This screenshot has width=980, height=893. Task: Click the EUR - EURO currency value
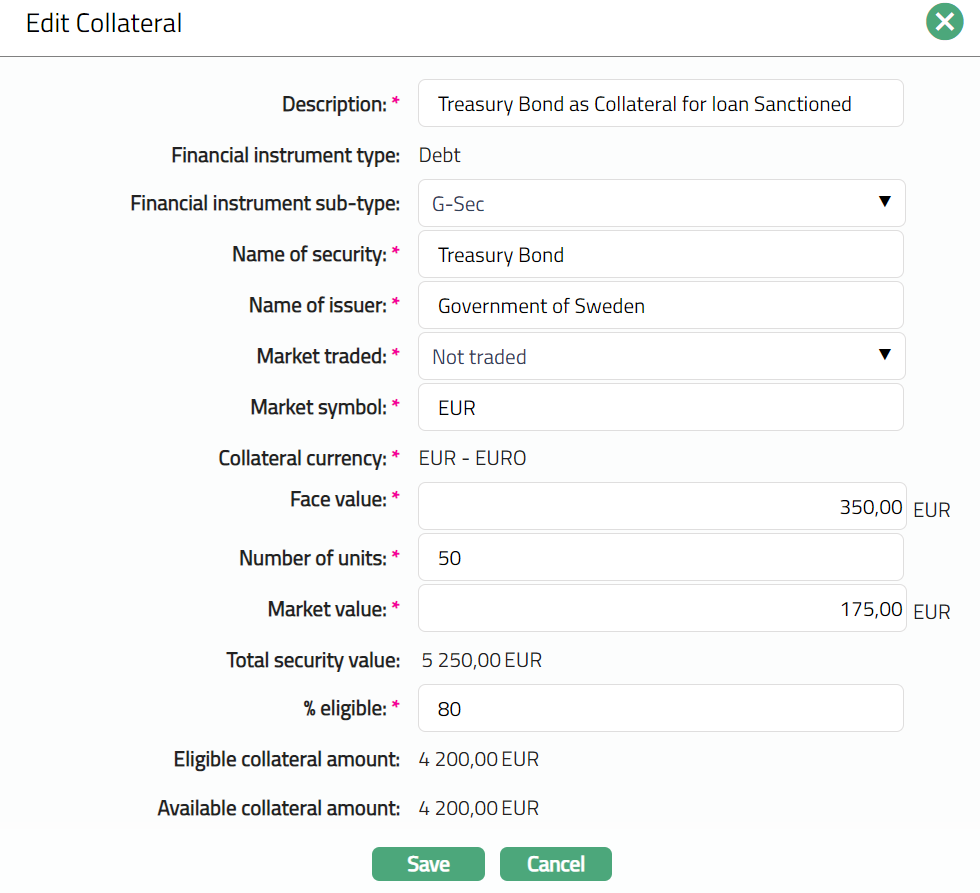[x=472, y=459]
